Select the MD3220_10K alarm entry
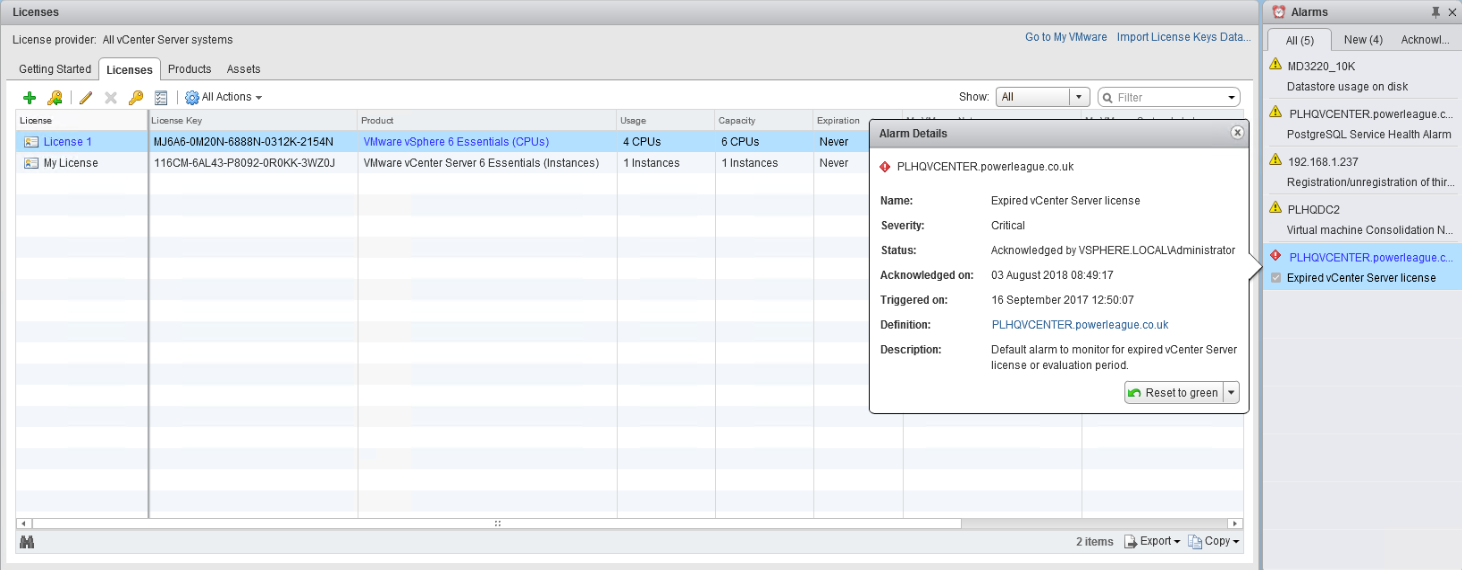Screen dimensions: 1462x570 (1362, 76)
